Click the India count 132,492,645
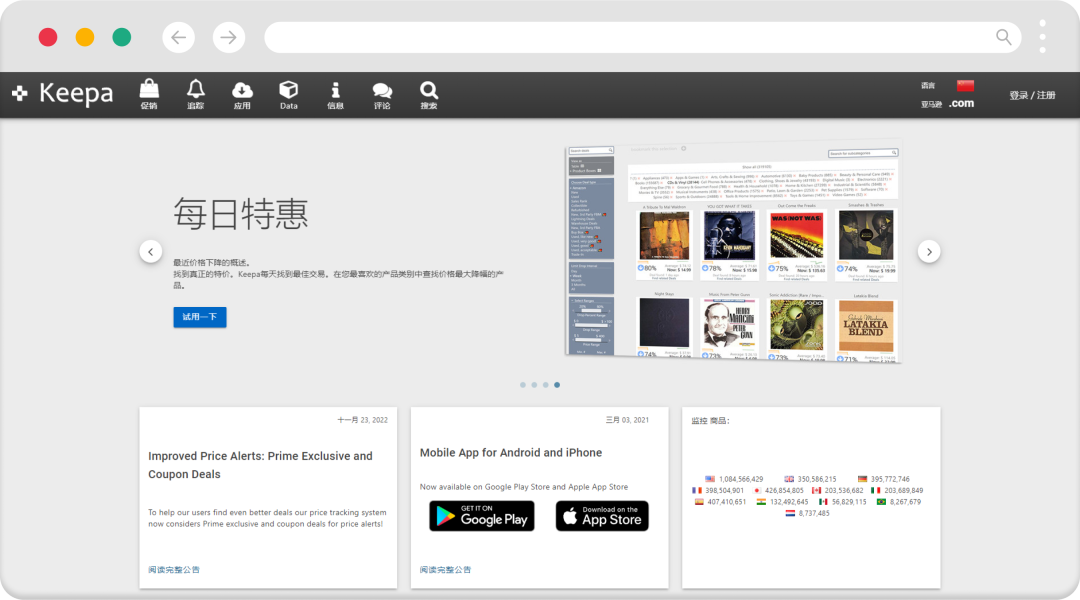1080x600 pixels. (x=789, y=501)
